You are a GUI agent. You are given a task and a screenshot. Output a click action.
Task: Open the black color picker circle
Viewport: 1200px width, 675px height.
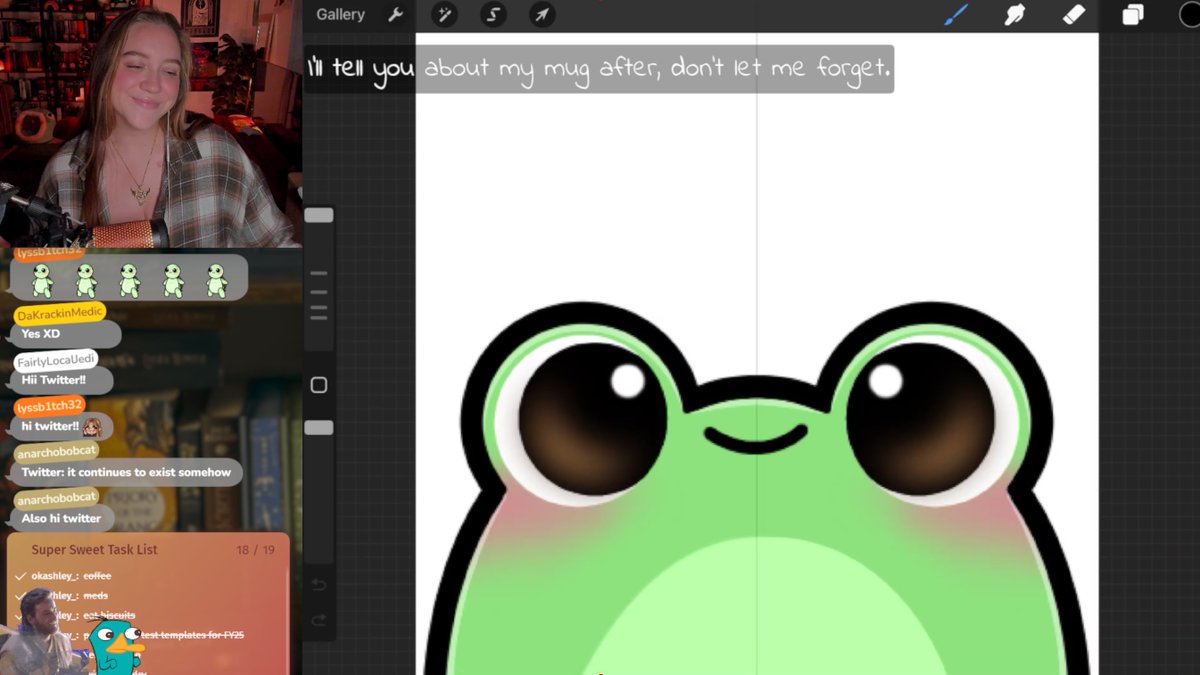(x=1190, y=15)
